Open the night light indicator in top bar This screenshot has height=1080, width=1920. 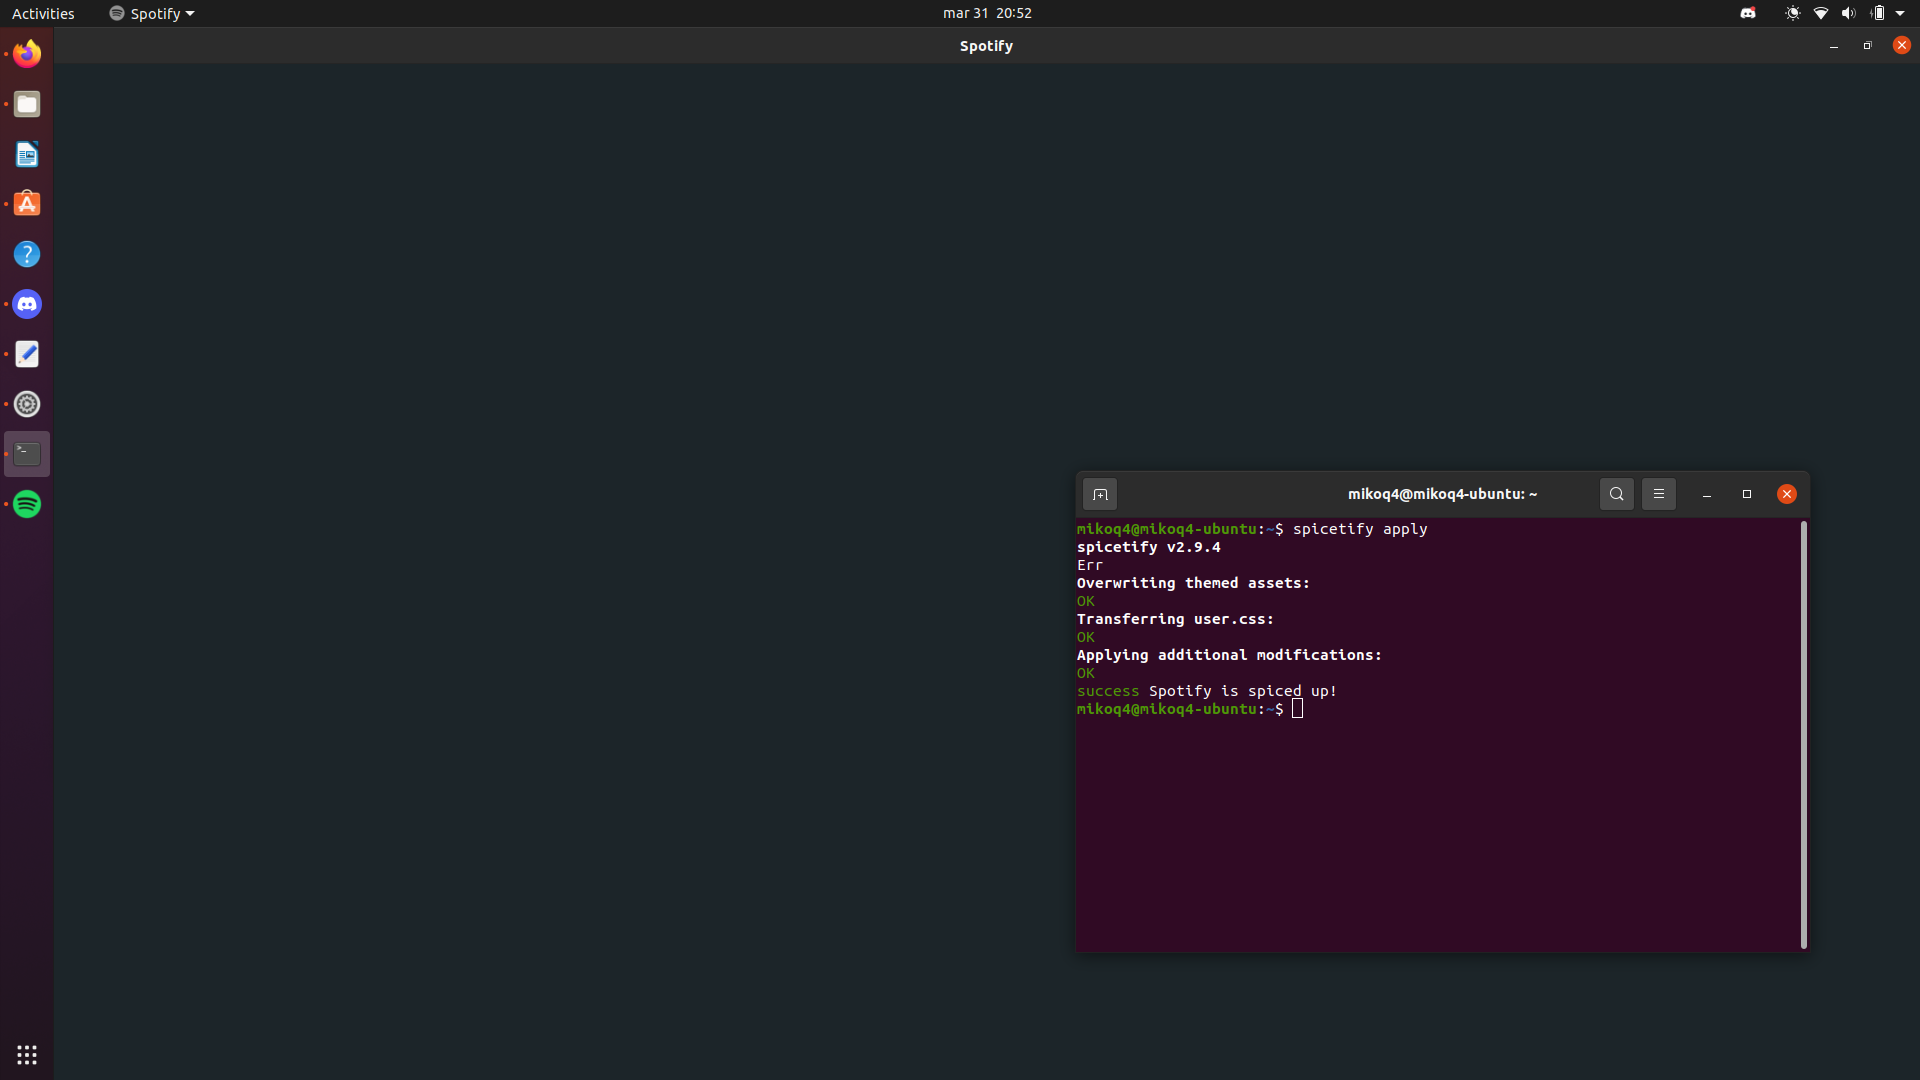[x=1793, y=13]
